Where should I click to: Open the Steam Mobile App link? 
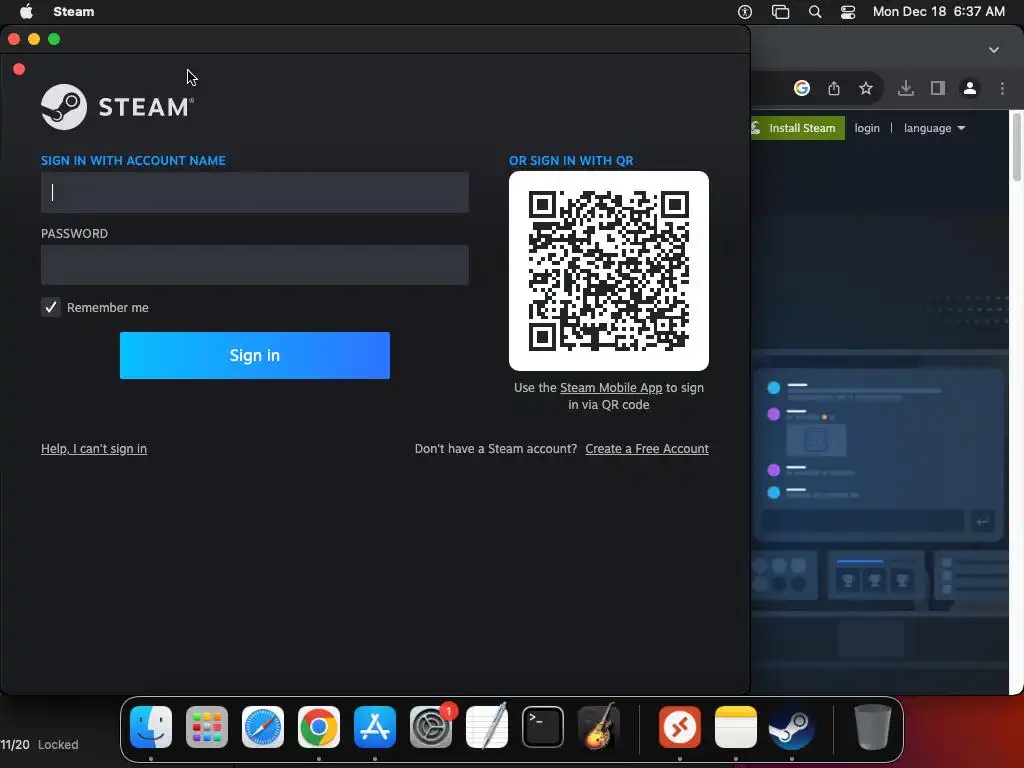pyautogui.click(x=611, y=387)
